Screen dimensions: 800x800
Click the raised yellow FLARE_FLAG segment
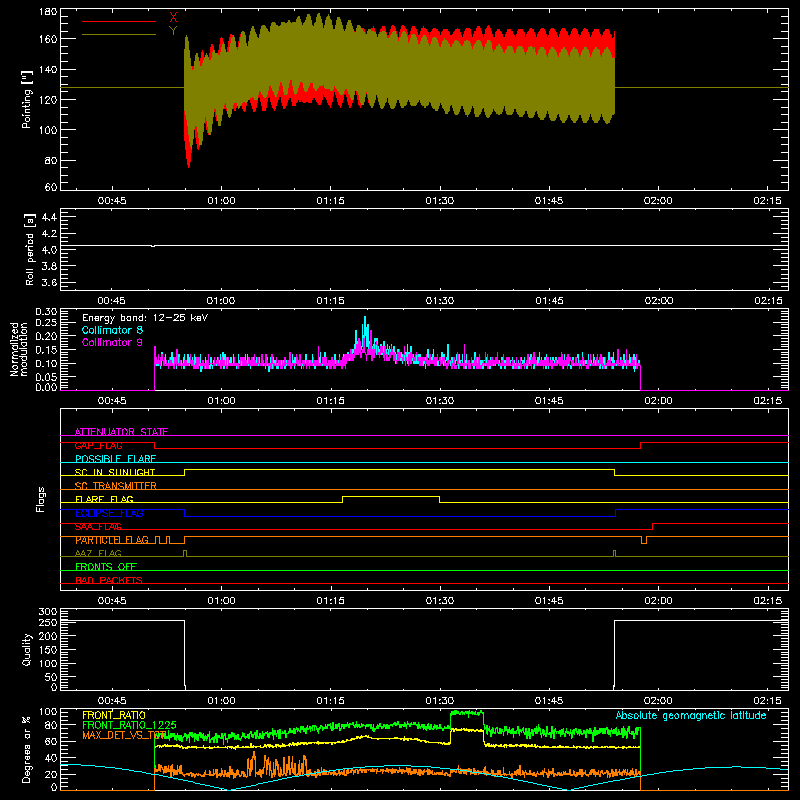tap(391, 496)
